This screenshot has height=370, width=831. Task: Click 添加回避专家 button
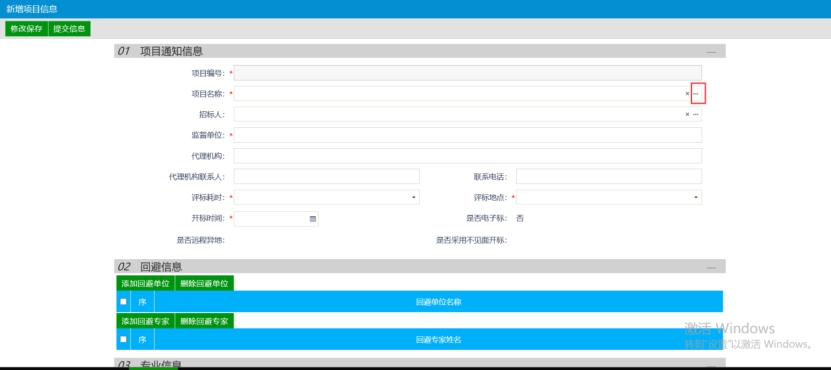[x=145, y=321]
